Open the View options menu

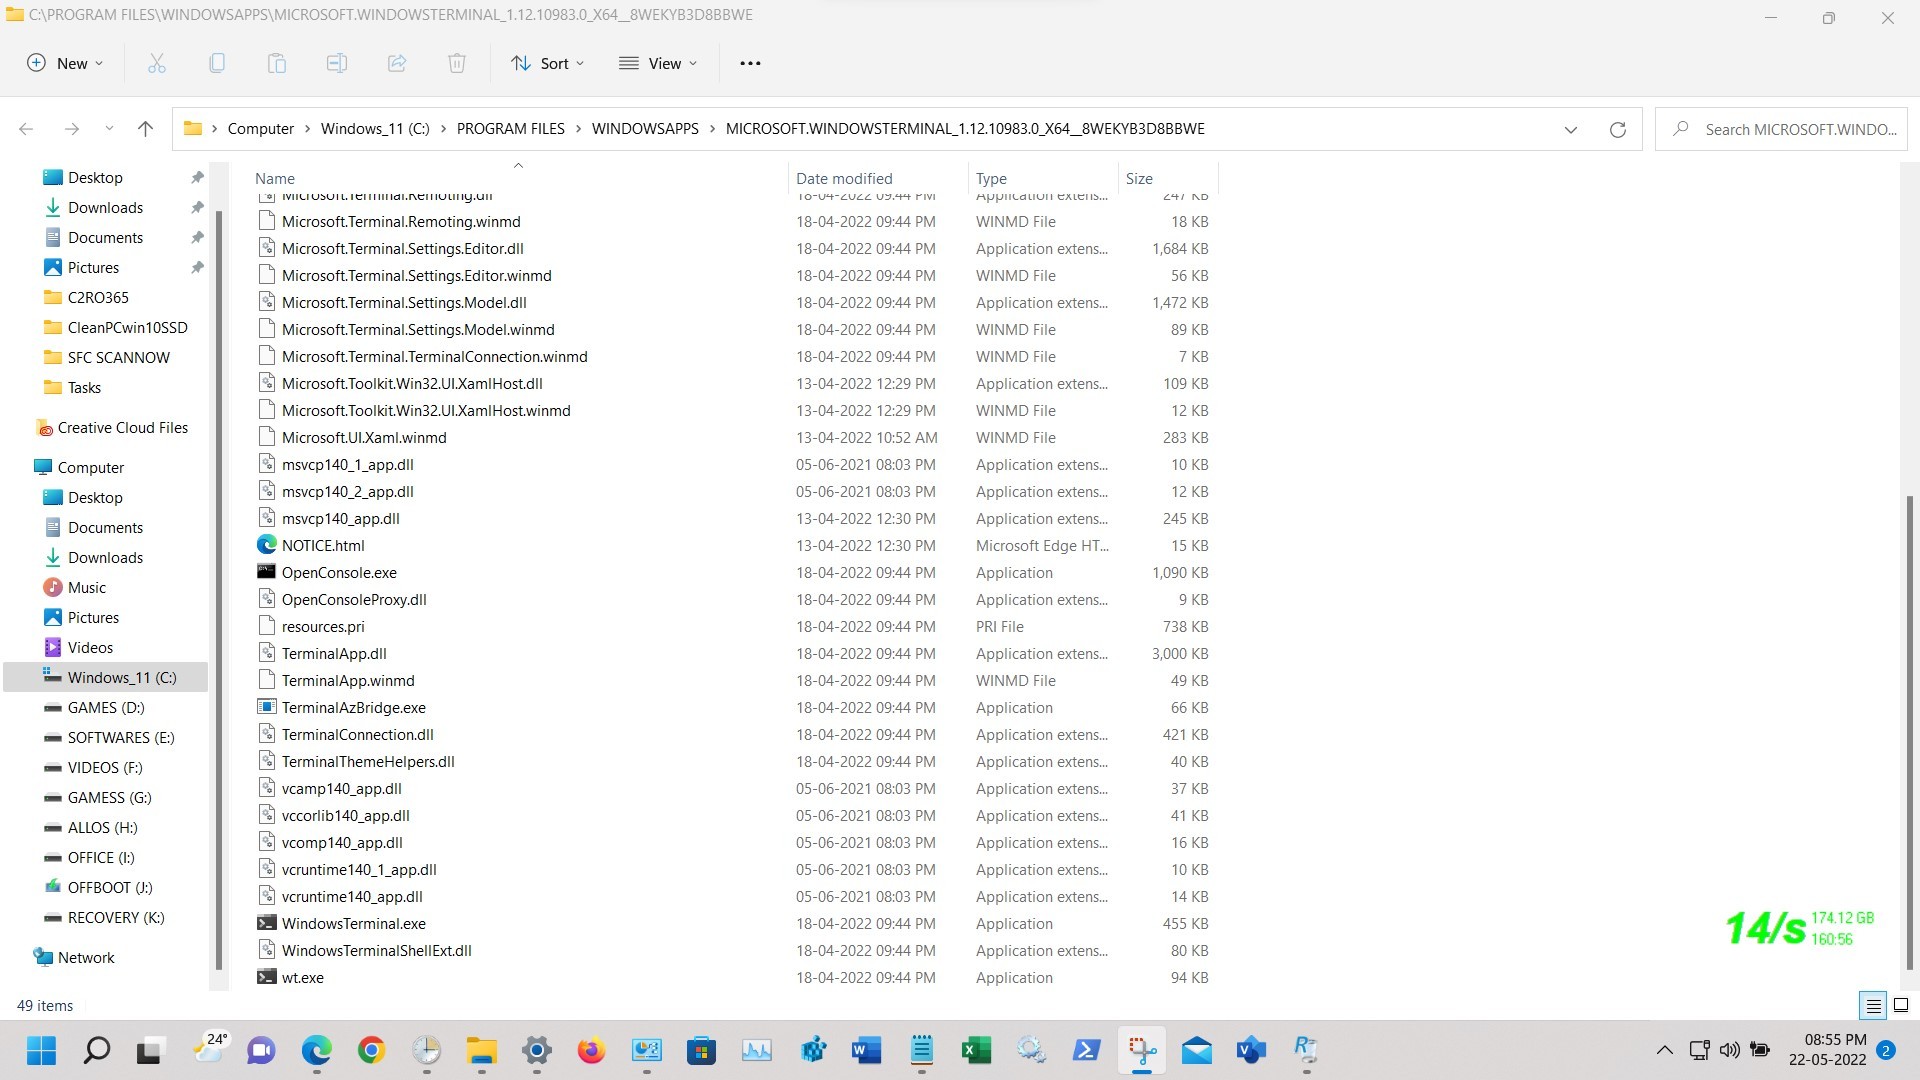tap(658, 63)
